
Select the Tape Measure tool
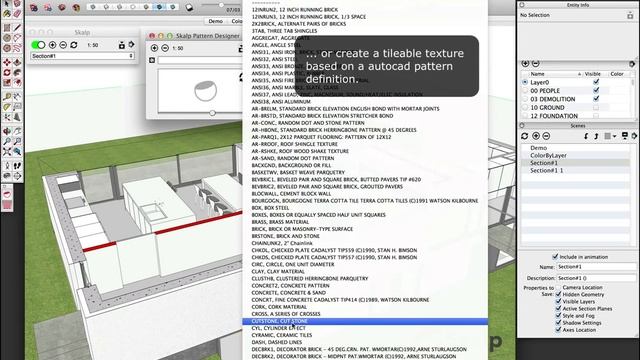(7, 97)
